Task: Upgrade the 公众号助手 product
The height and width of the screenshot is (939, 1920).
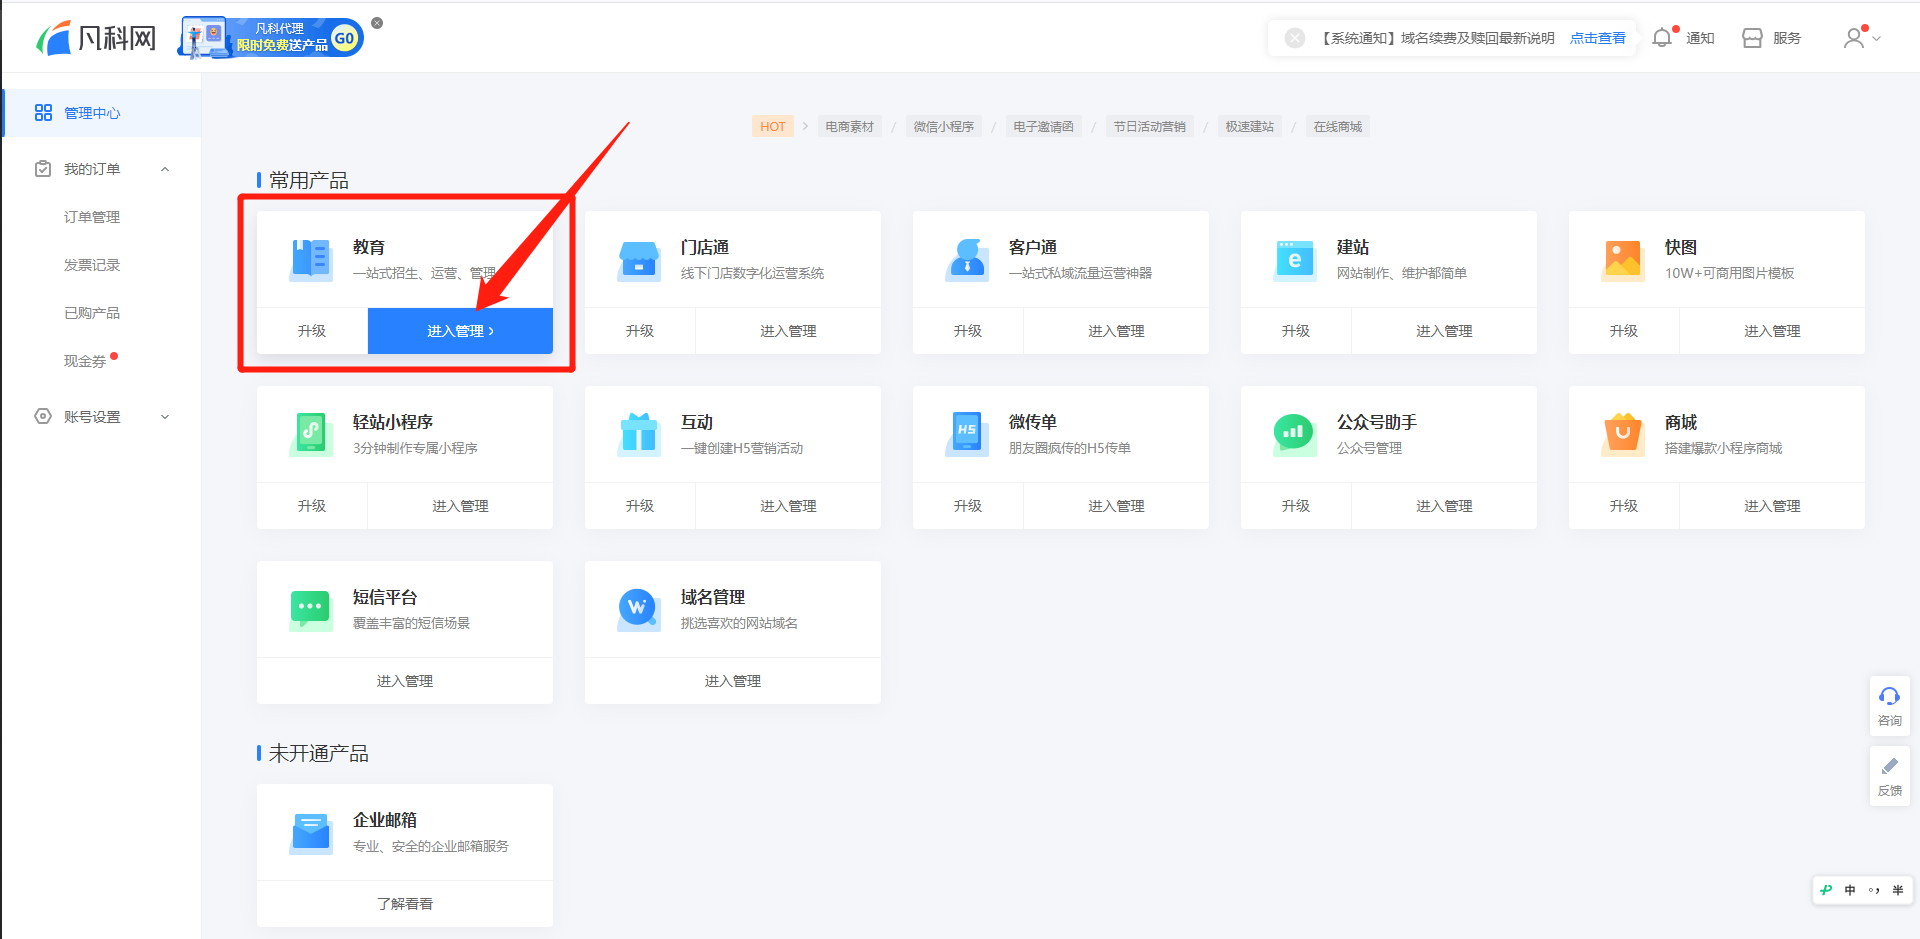Action: (x=1296, y=506)
